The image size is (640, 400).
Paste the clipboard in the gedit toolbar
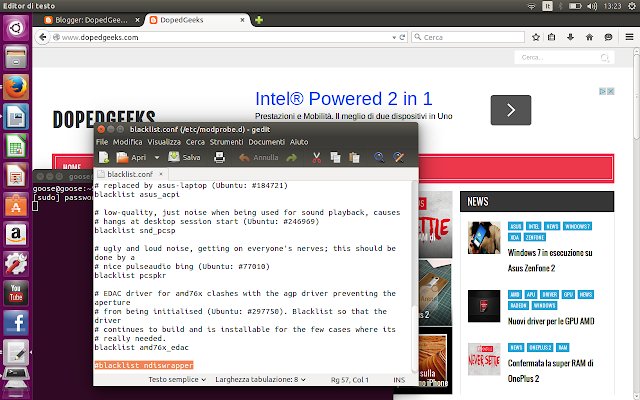354,158
